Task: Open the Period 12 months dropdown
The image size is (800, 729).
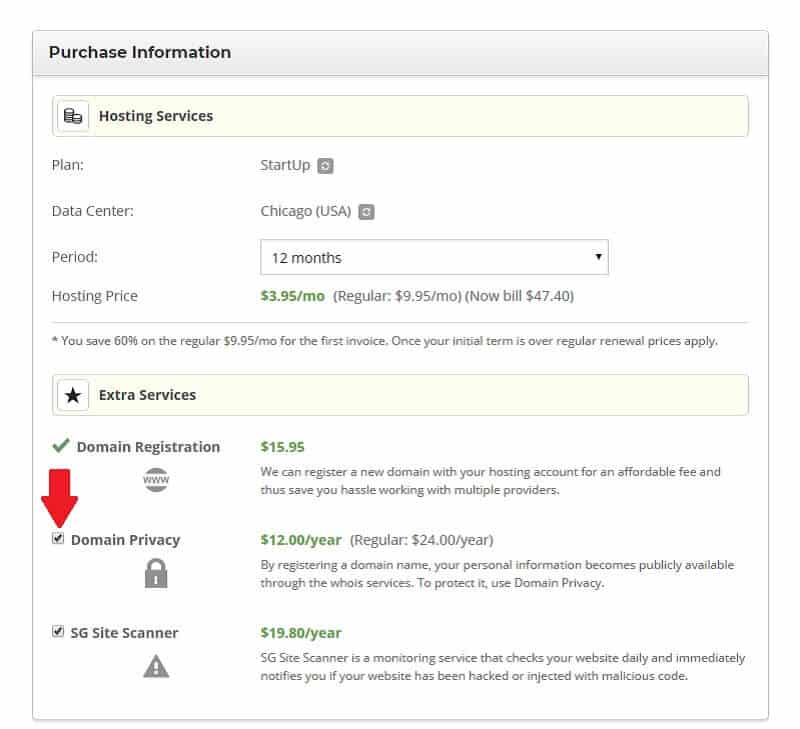Action: click(434, 257)
